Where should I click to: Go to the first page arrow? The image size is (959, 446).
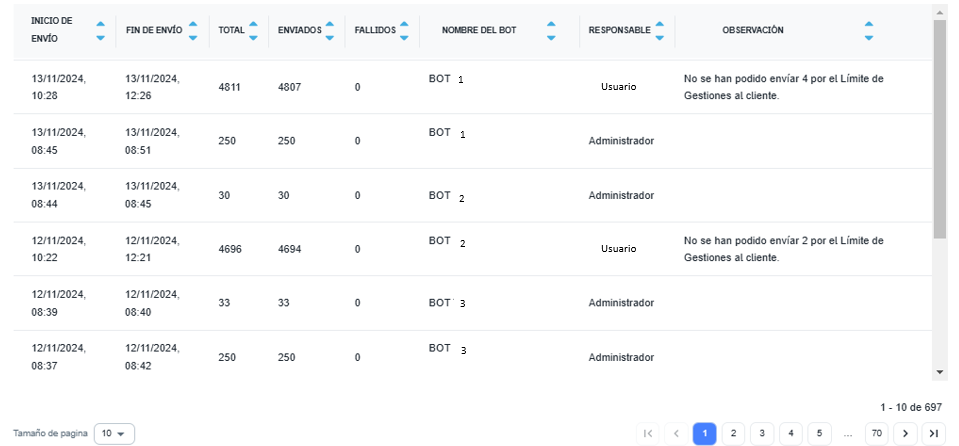click(648, 433)
